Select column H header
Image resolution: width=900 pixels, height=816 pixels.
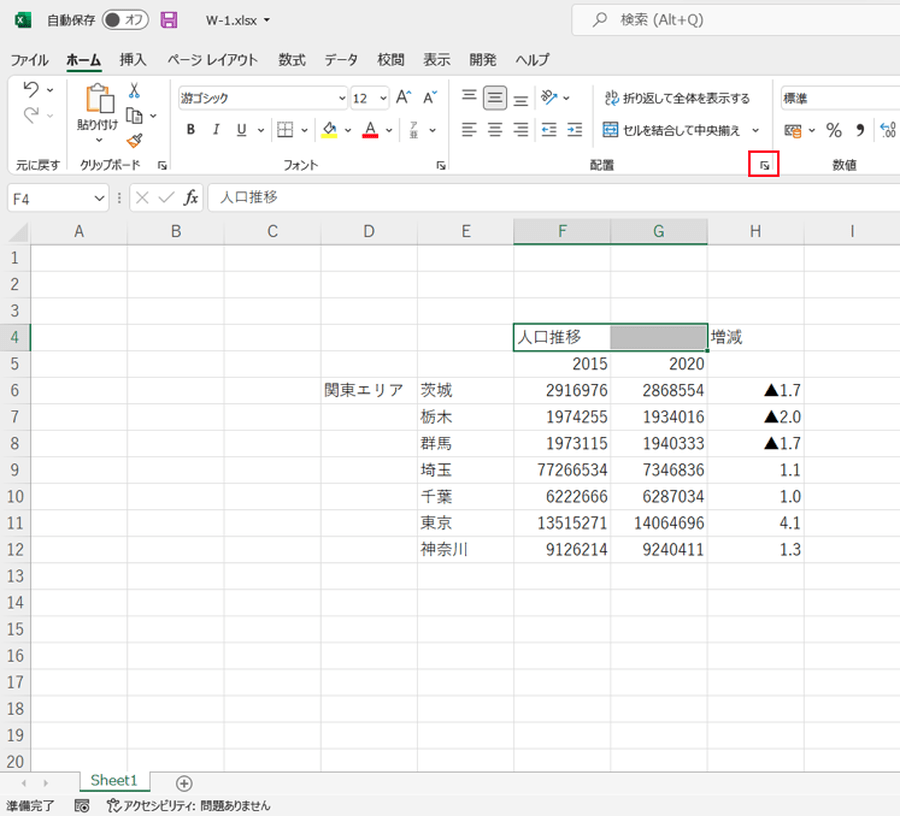pyautogui.click(x=755, y=231)
